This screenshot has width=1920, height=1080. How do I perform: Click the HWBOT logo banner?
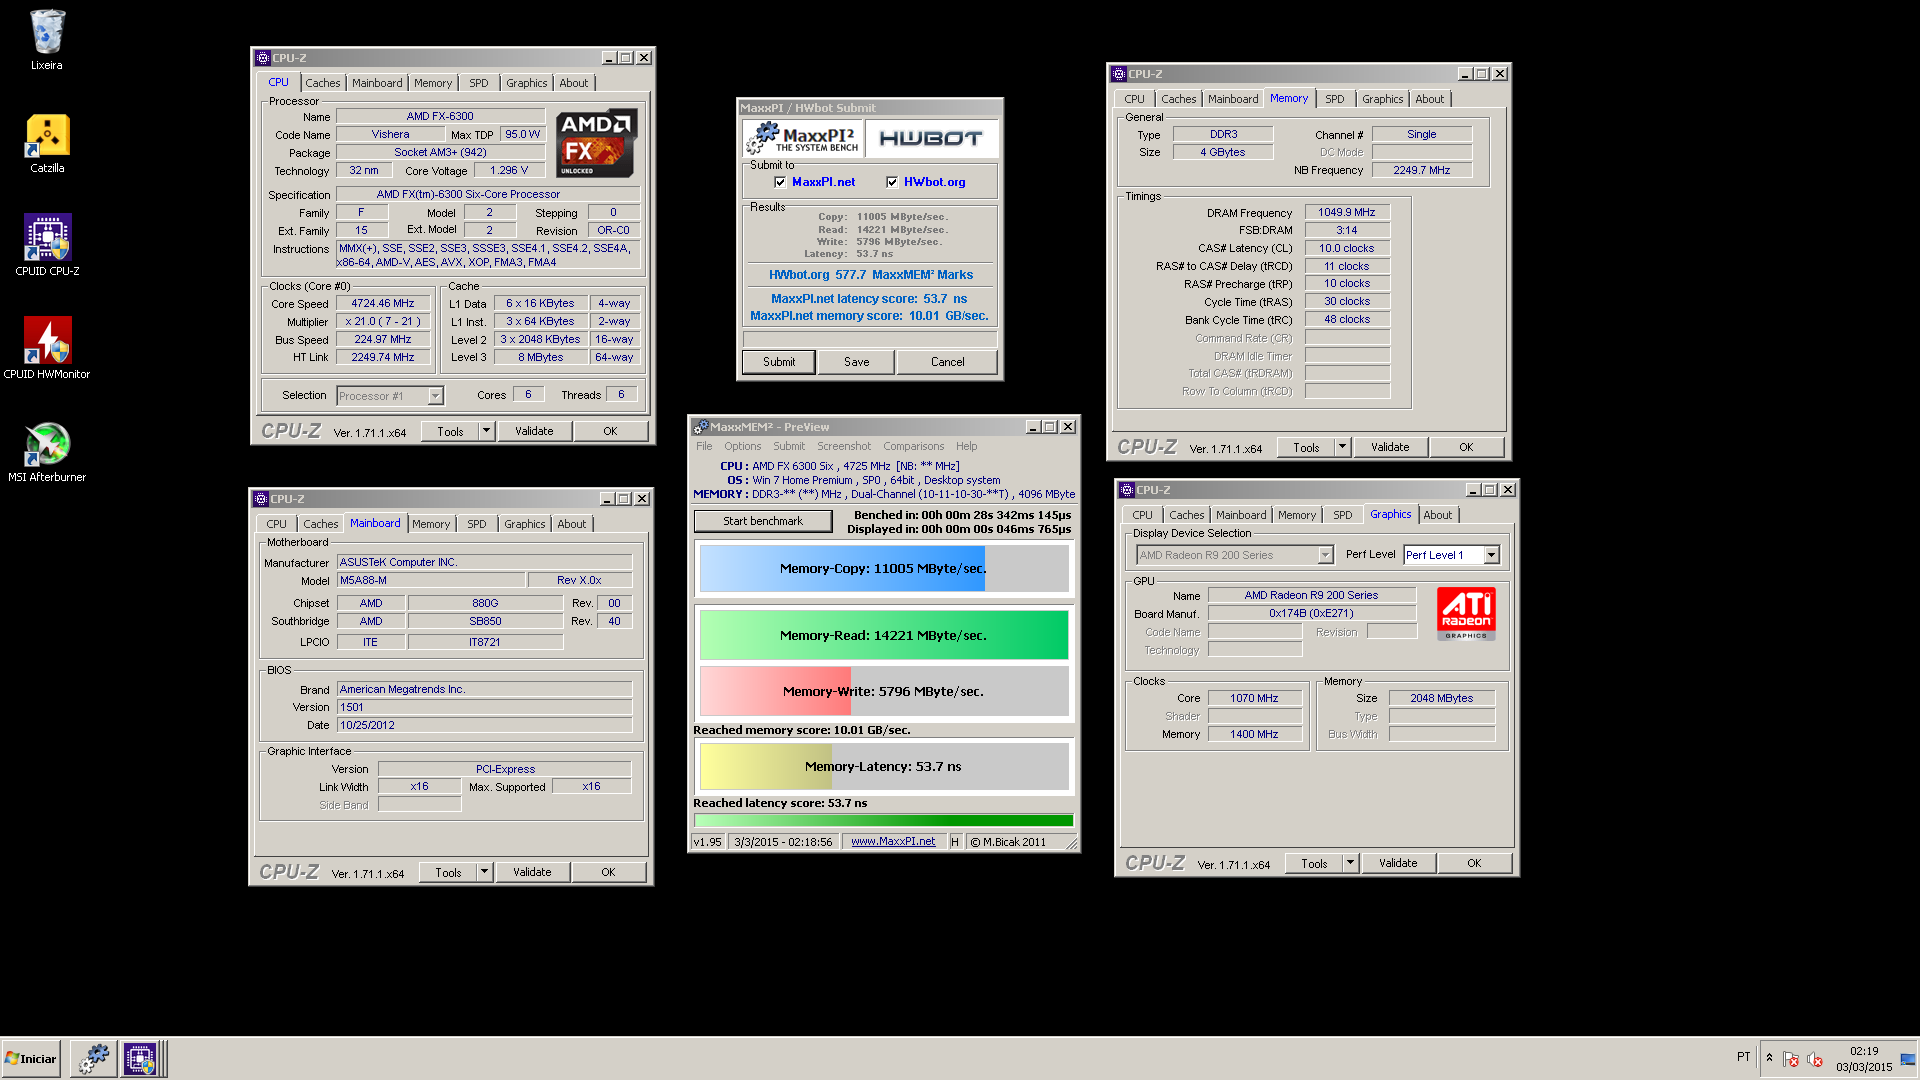[931, 138]
